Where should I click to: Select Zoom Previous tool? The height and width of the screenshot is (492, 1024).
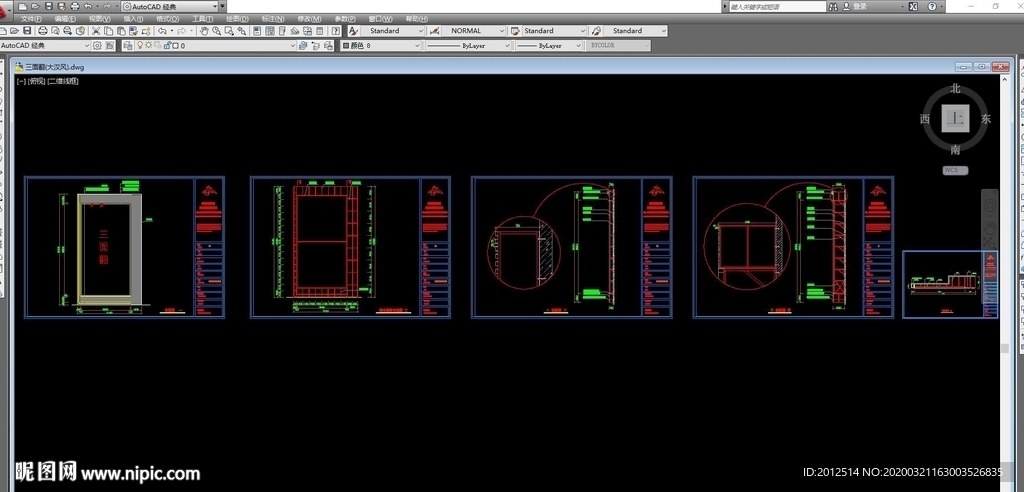tap(242, 31)
